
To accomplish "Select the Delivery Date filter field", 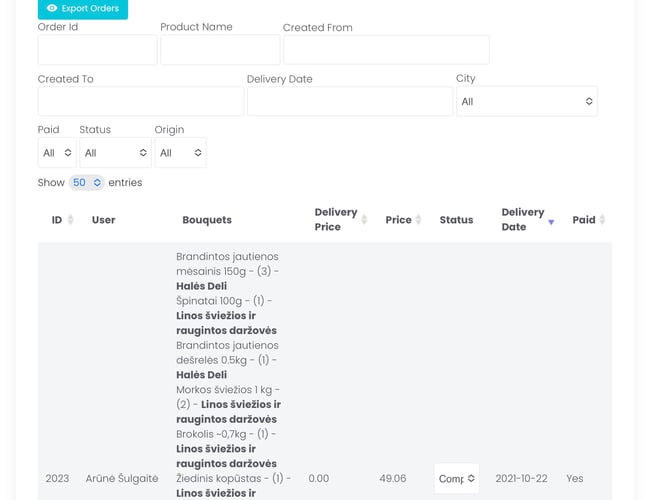I will tap(349, 101).
